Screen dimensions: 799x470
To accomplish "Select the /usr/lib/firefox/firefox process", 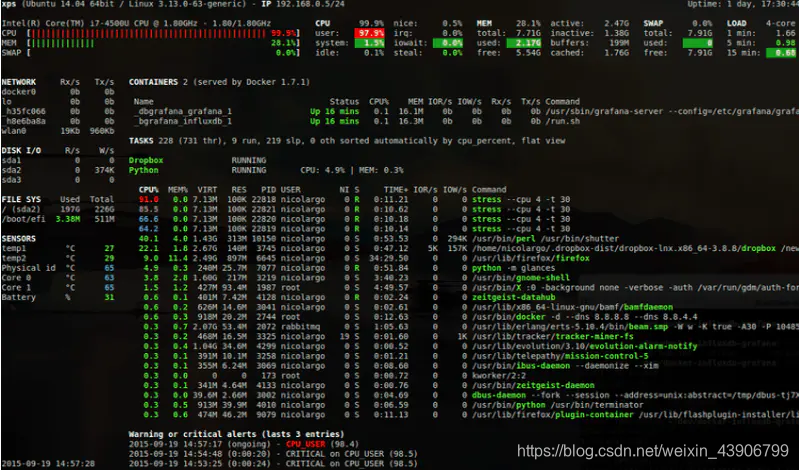I will point(530,258).
